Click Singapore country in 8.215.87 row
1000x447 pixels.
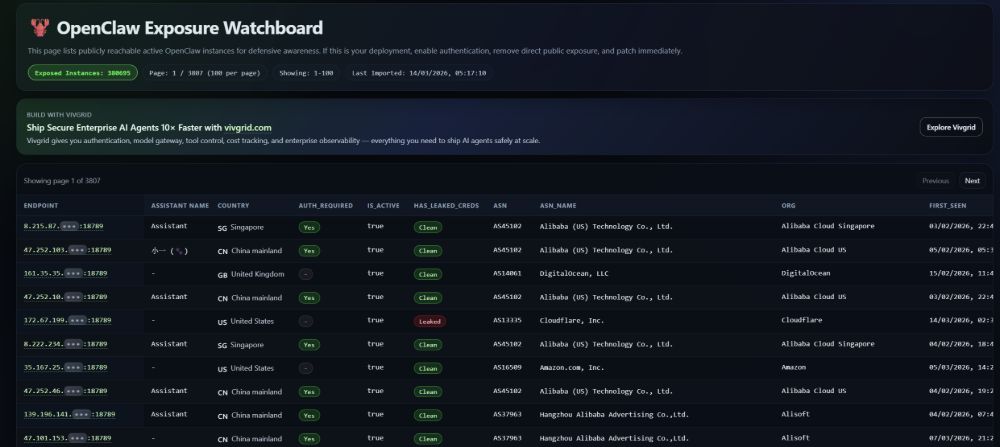tap(240, 228)
